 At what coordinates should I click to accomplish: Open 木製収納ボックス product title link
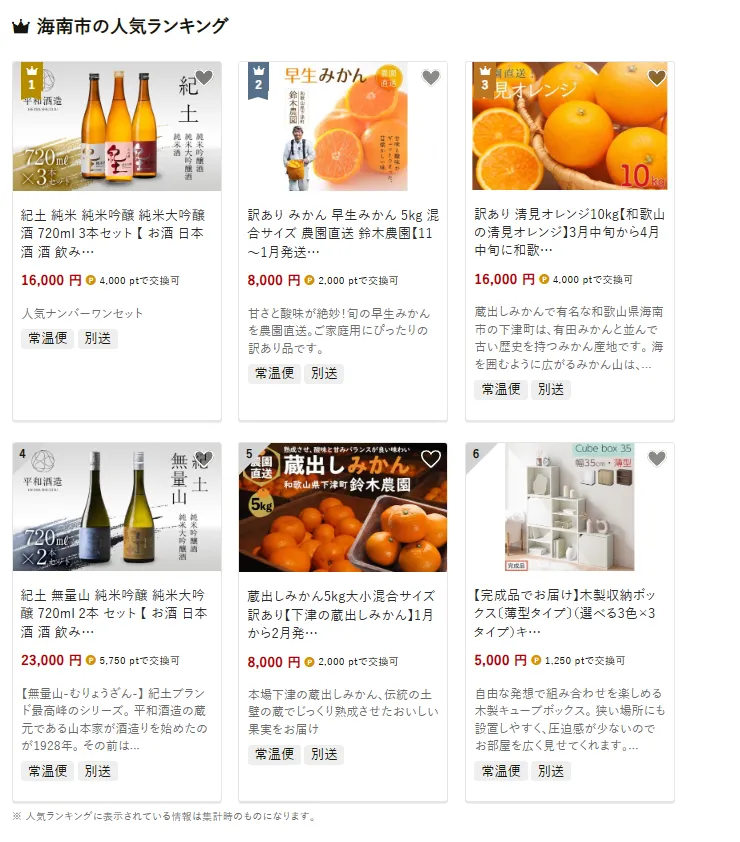565,613
